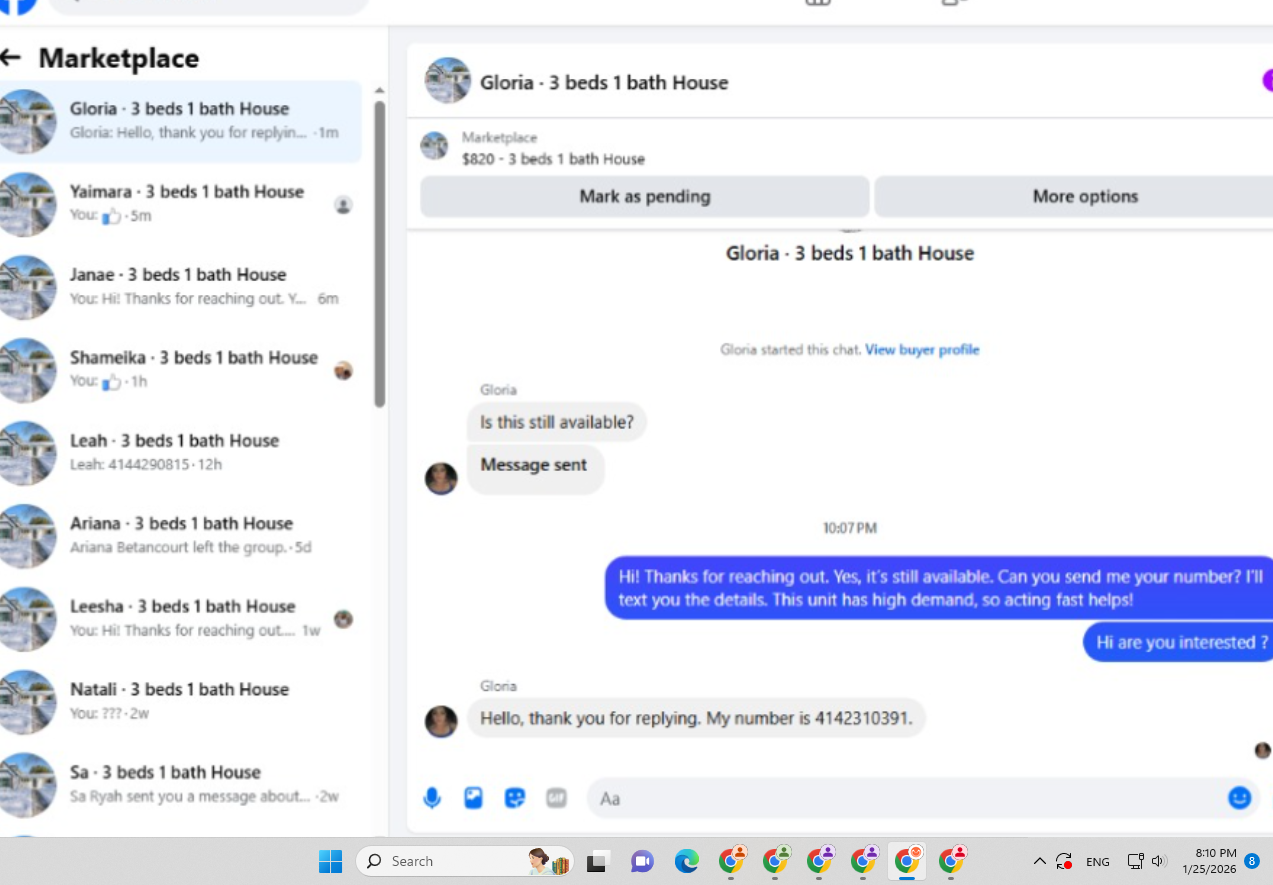Click the sync status tray icon
Viewport: 1273px width, 885px height.
click(x=1064, y=861)
